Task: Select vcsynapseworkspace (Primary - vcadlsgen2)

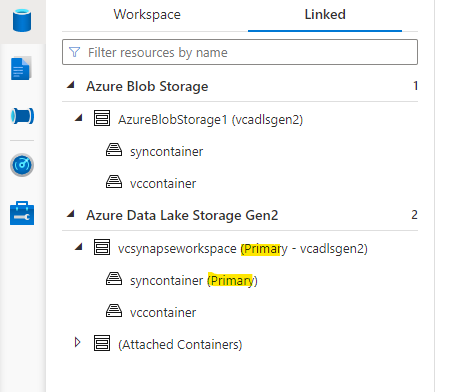Action: click(x=243, y=249)
